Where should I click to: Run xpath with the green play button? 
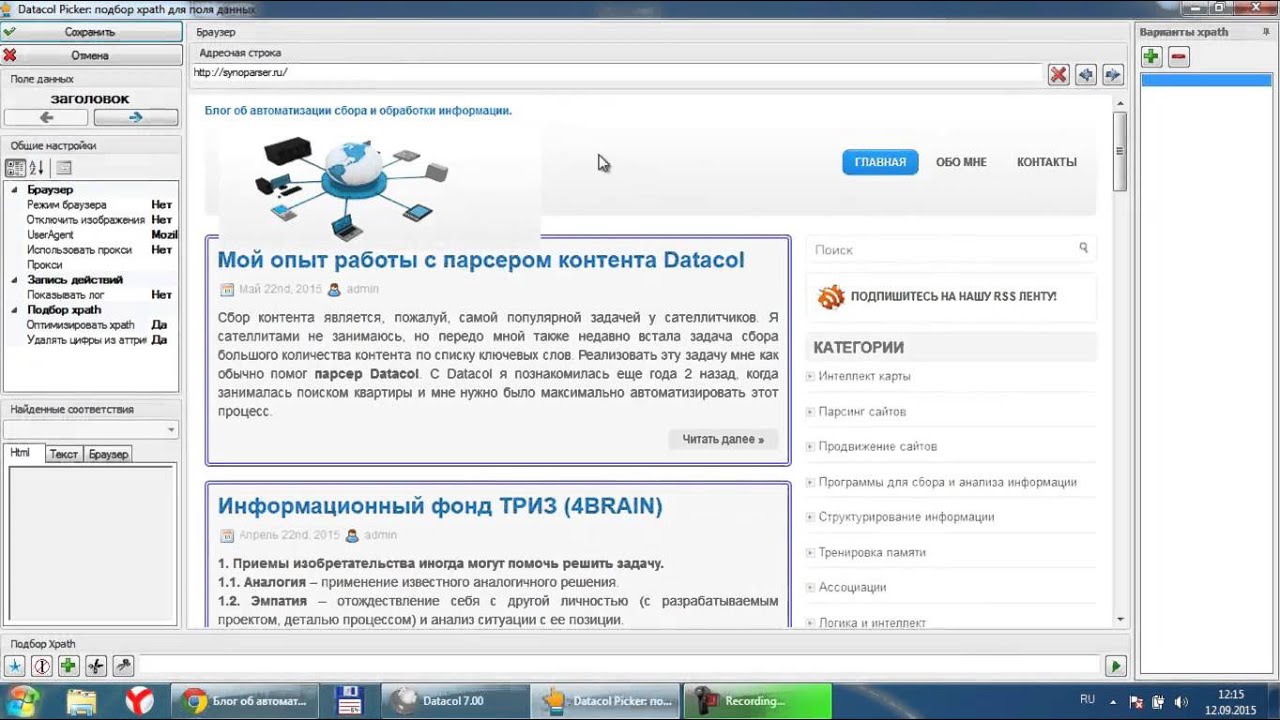coord(1116,666)
